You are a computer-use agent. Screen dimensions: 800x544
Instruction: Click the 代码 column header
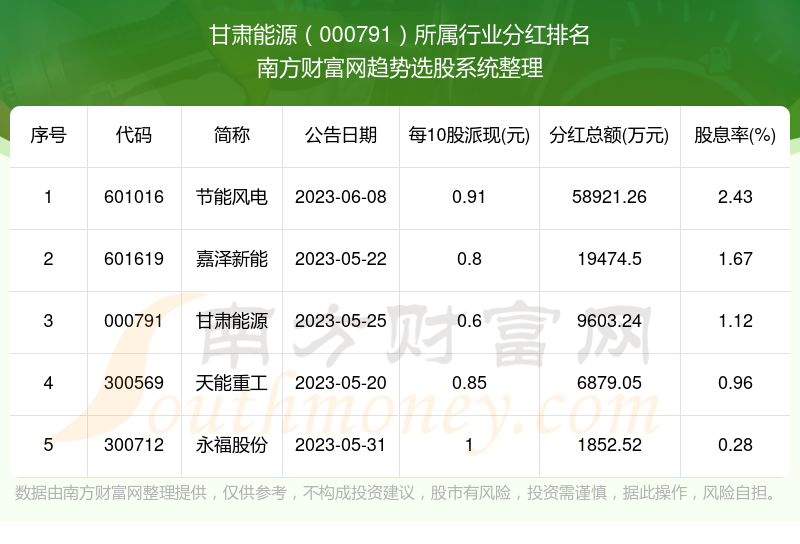(133, 136)
